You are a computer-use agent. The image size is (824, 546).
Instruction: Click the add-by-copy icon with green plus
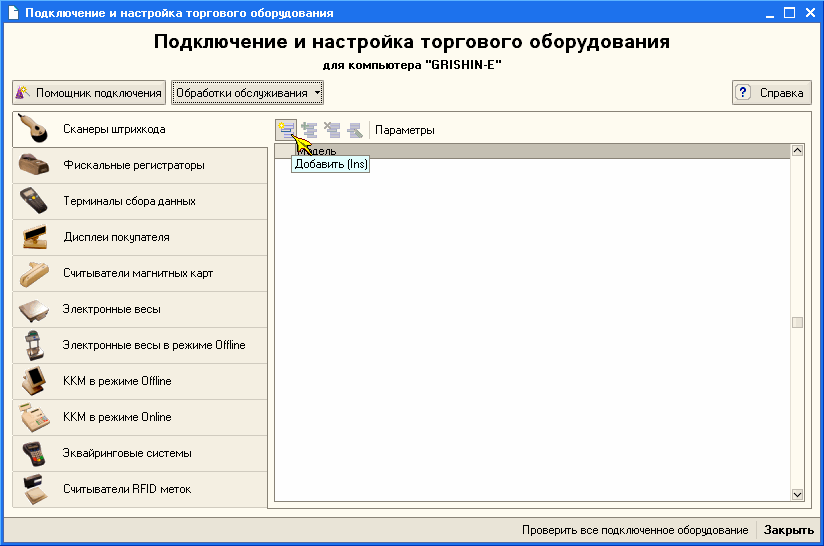310,130
